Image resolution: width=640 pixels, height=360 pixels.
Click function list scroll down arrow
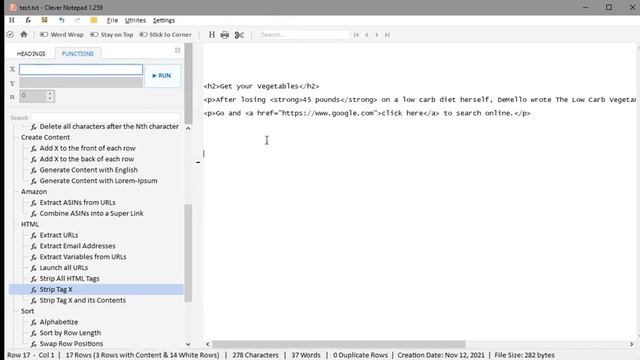(188, 344)
